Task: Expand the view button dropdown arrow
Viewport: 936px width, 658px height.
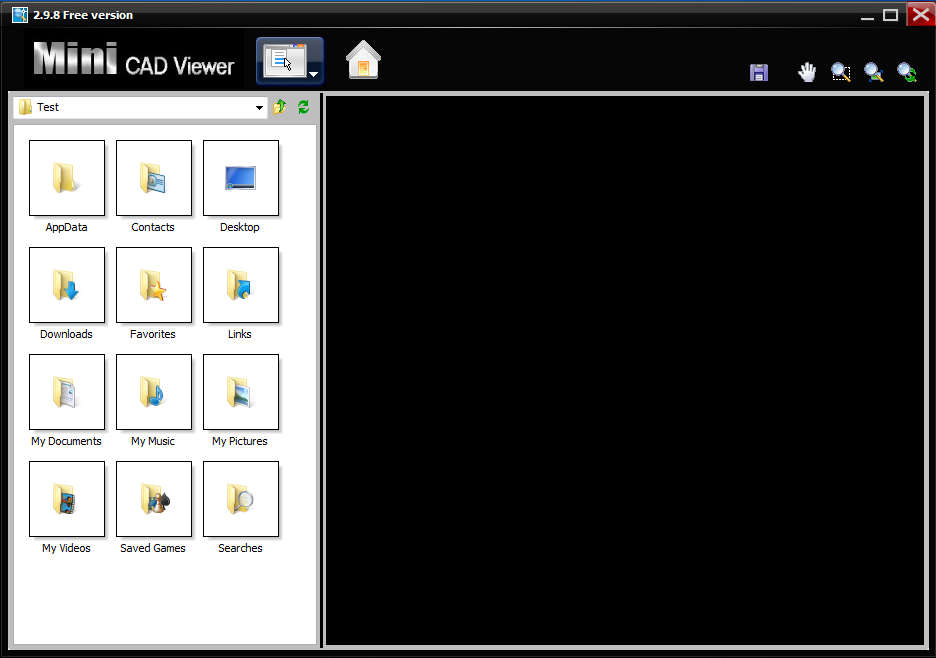Action: point(313,75)
